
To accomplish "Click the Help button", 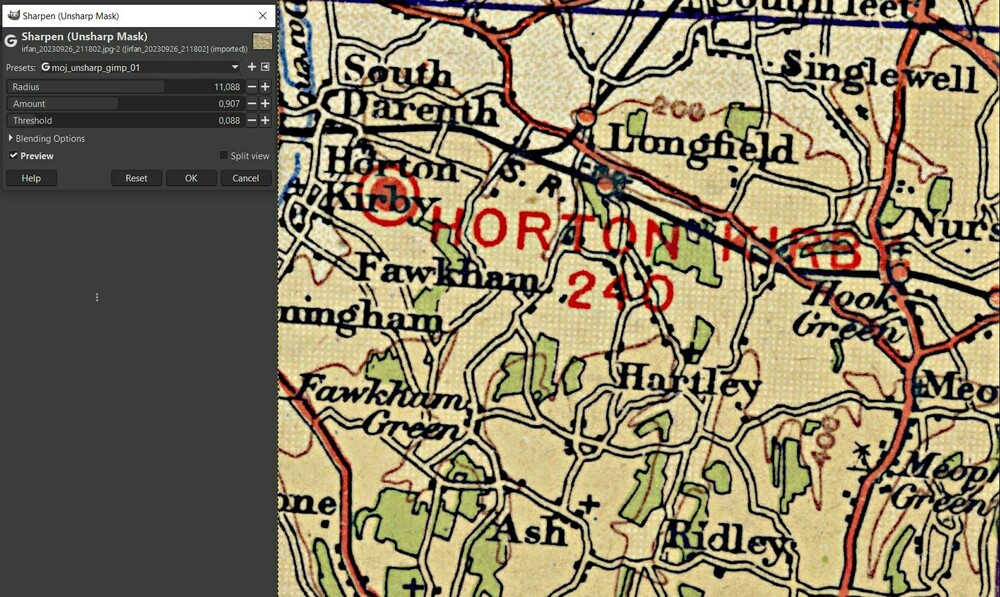I will [x=31, y=178].
